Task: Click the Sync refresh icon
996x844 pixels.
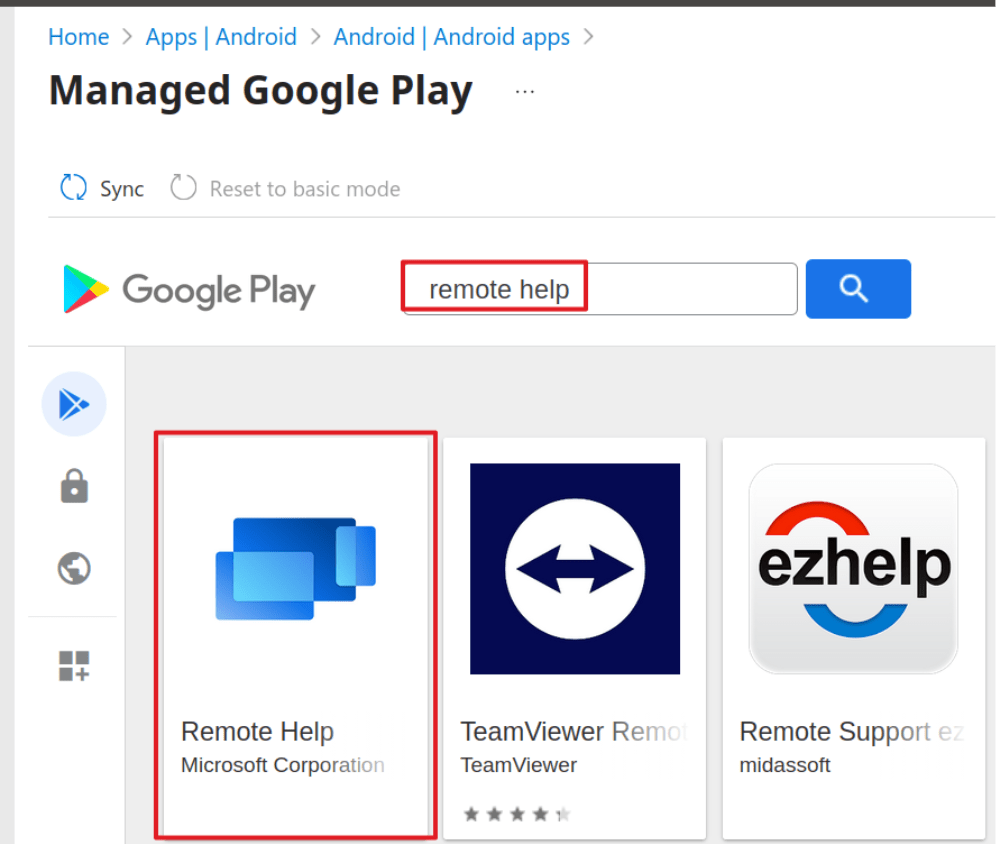Action: [73, 188]
